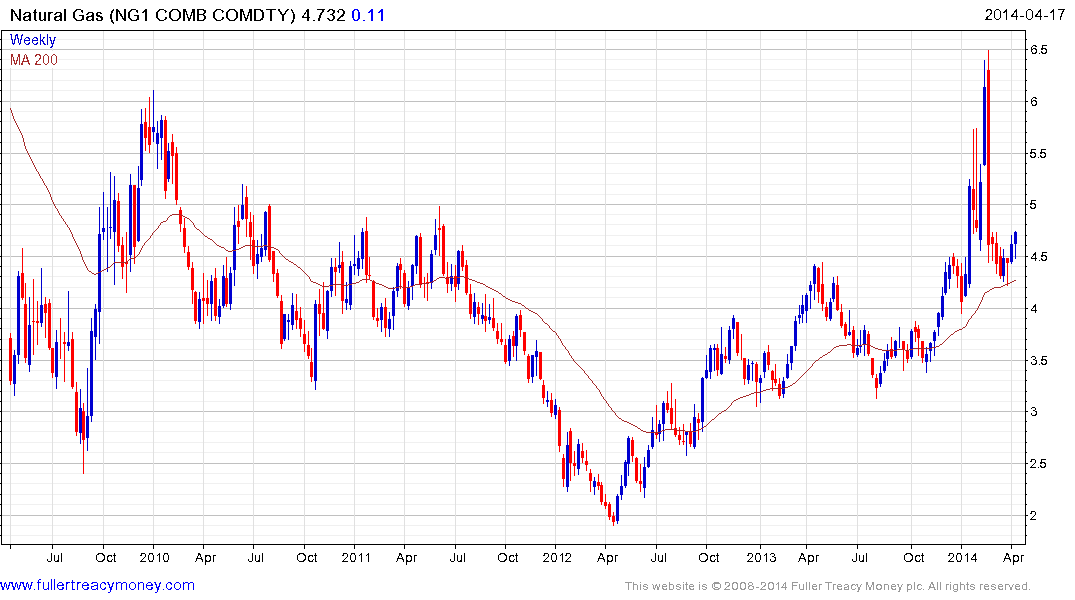Click the April 2012 lowest candle near 2
This screenshot has height=600, width=1075.
615,515
